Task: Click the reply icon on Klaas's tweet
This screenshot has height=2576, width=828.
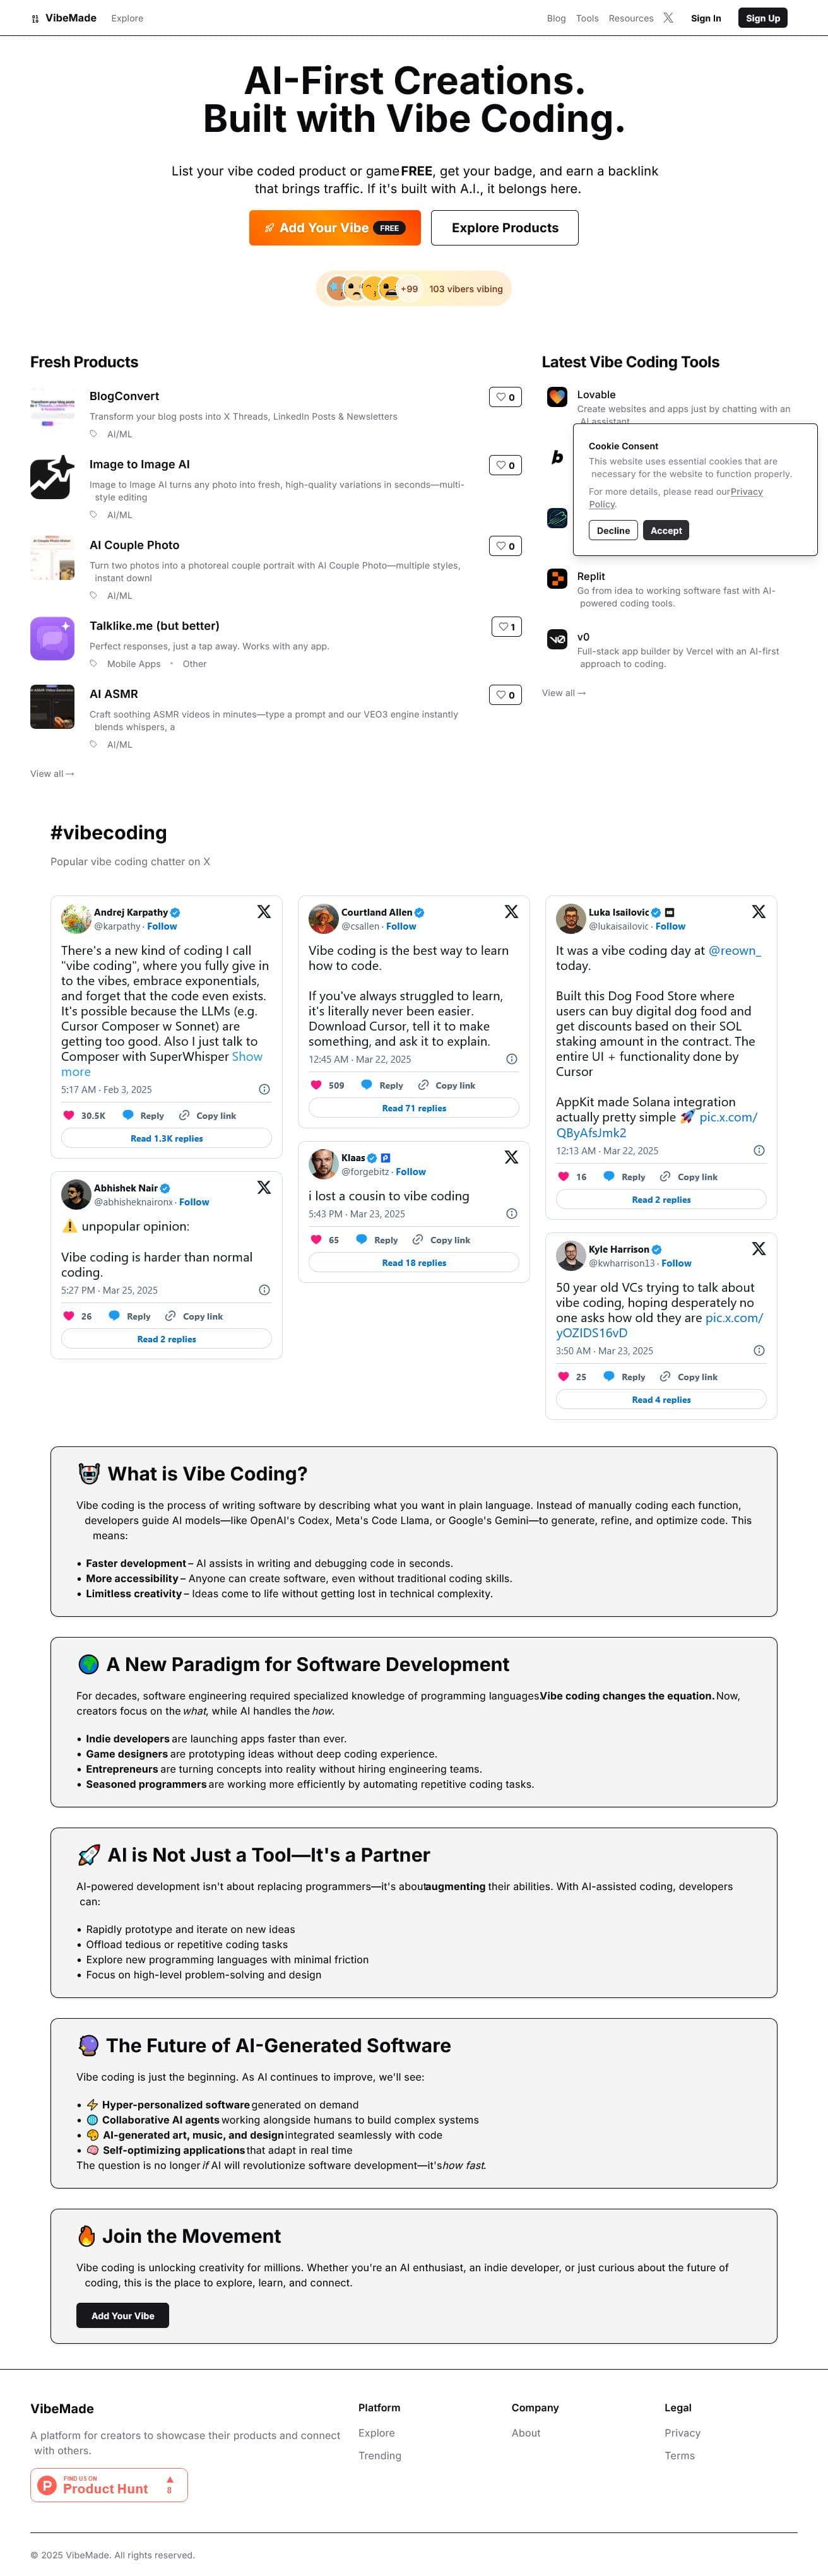Action: [362, 1239]
